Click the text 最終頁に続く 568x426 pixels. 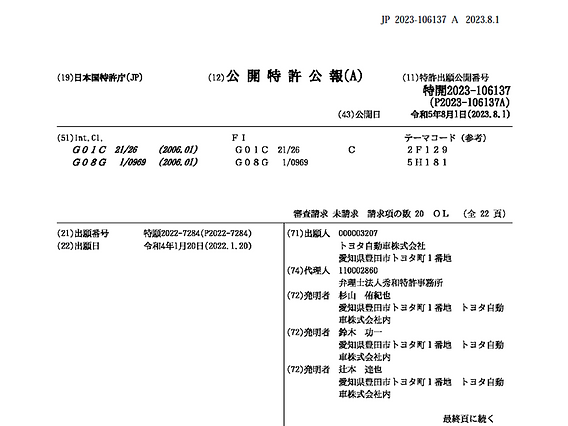point(468,419)
